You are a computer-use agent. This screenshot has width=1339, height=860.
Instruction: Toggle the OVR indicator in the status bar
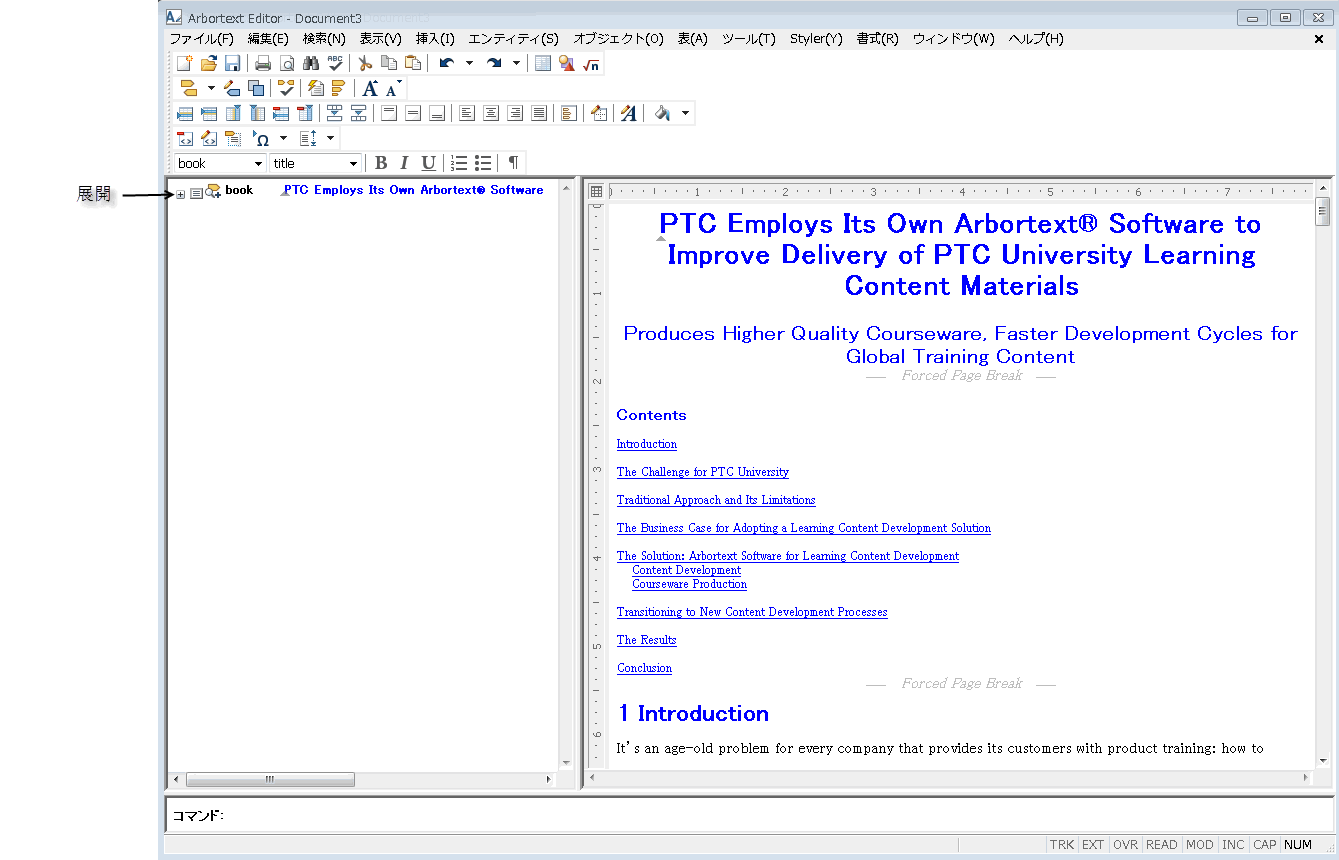pyautogui.click(x=1126, y=845)
